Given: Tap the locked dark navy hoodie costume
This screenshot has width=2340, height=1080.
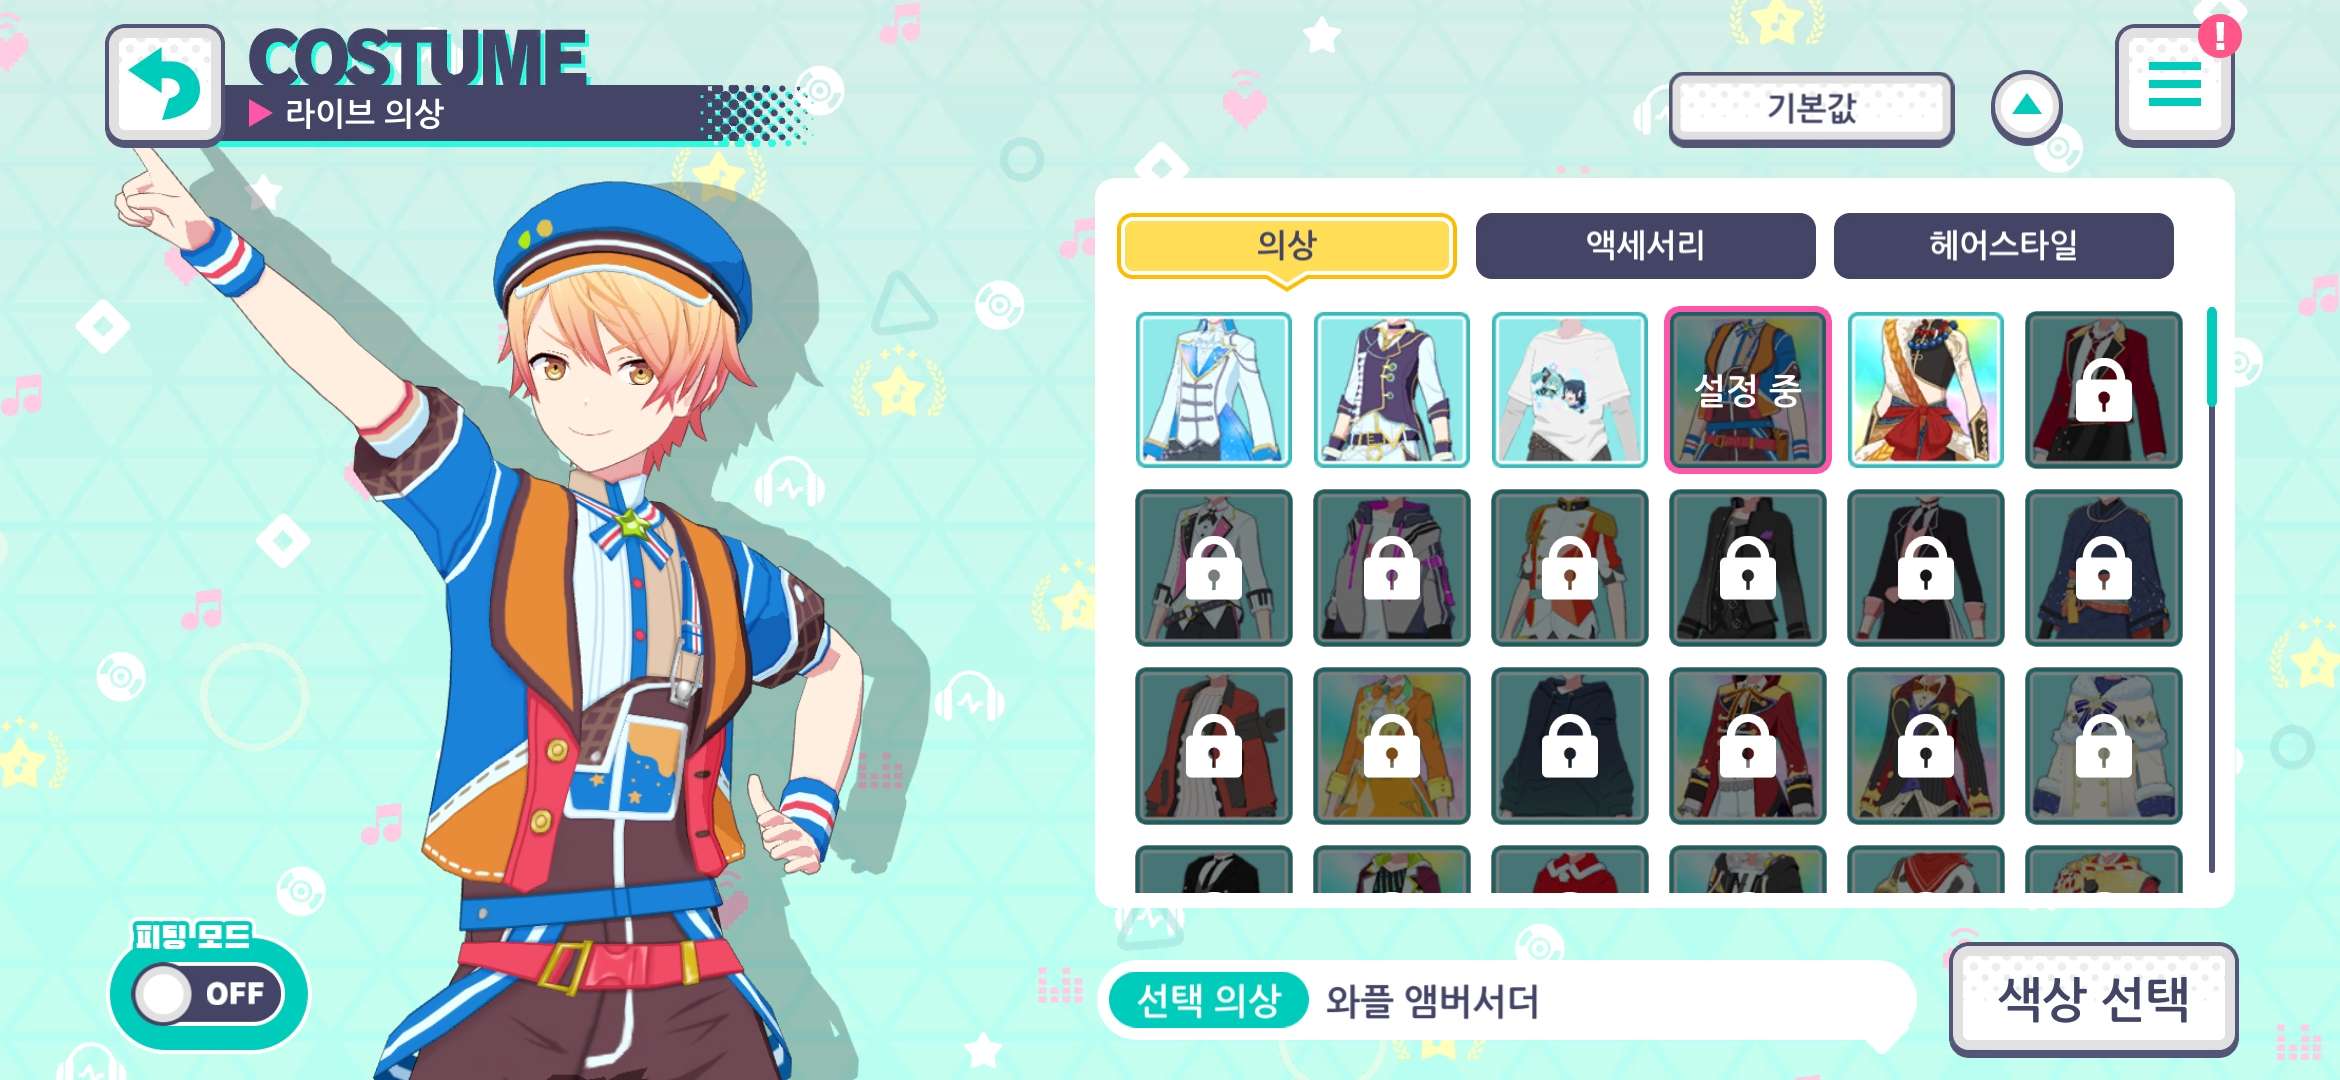Looking at the screenshot, I should pos(1570,746).
